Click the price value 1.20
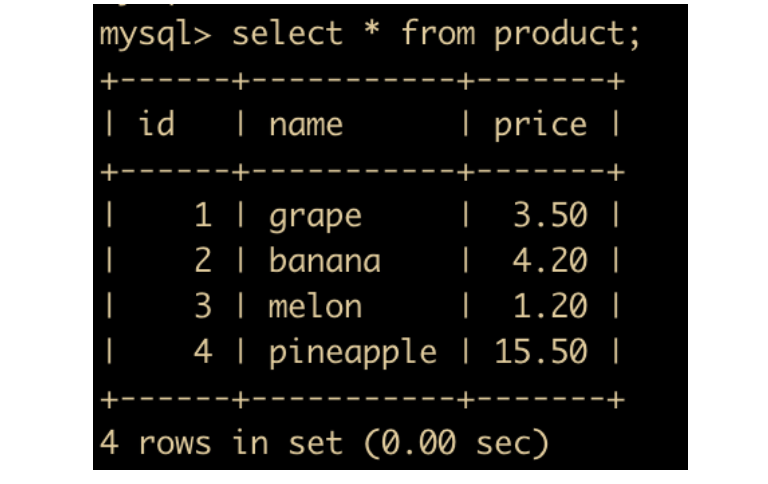The image size is (768, 484). pyautogui.click(x=550, y=306)
